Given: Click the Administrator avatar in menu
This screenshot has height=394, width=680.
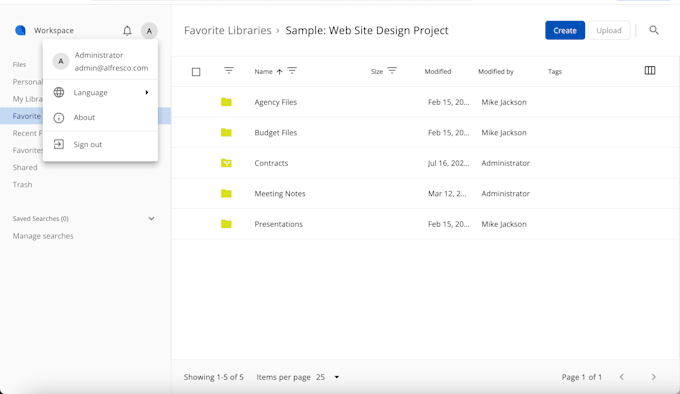Looking at the screenshot, I should pyautogui.click(x=61, y=62).
